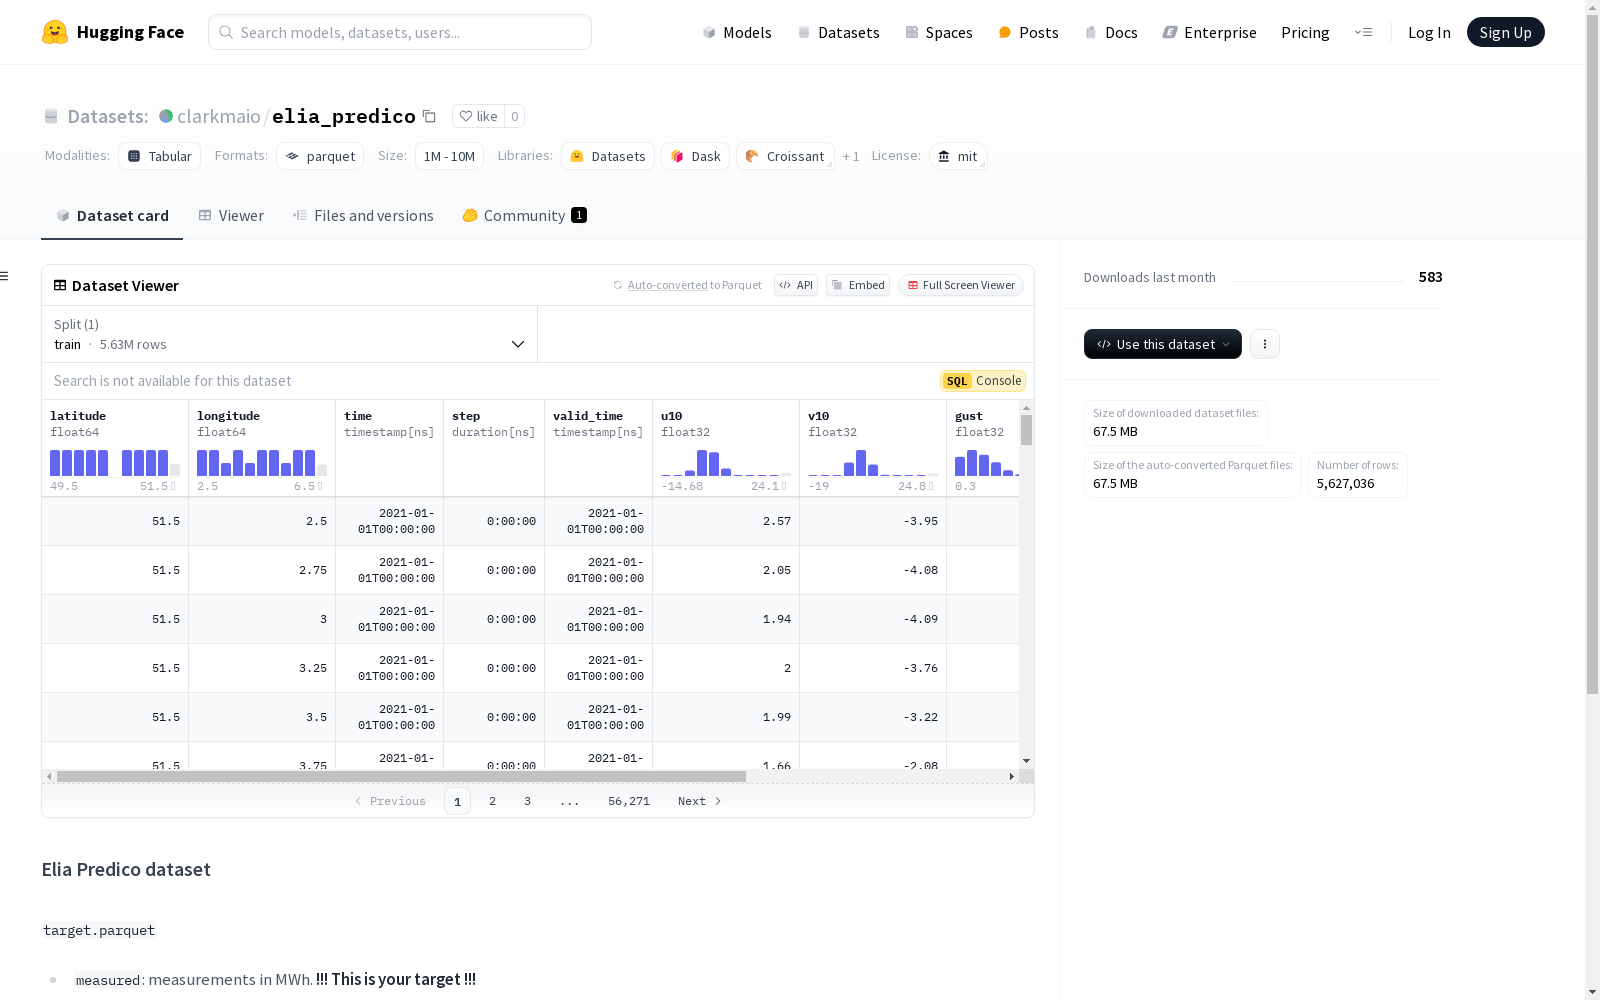Click the parquet format tag
Image resolution: width=1600 pixels, height=1000 pixels.
[x=320, y=156]
